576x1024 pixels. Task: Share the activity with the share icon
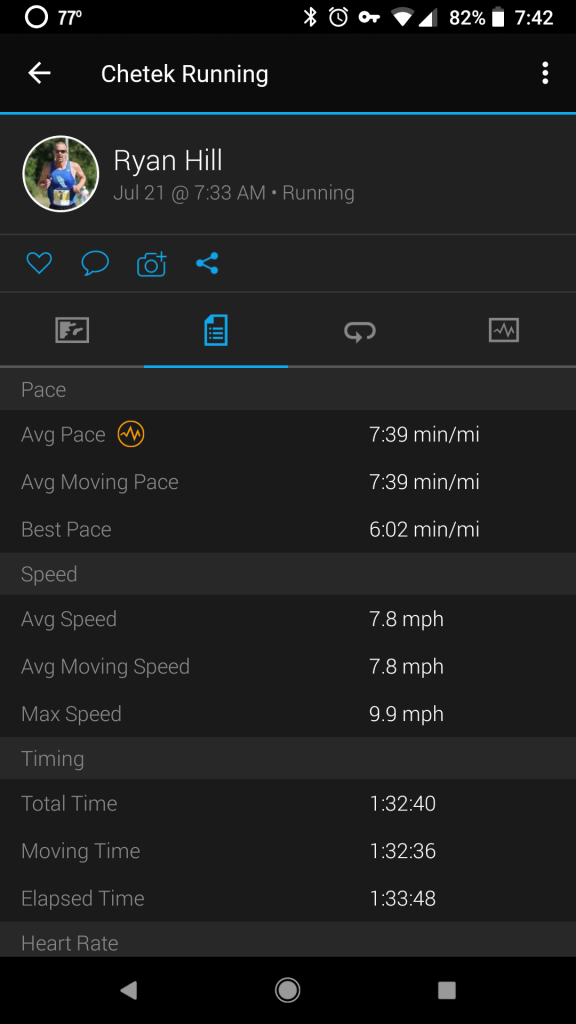(207, 263)
